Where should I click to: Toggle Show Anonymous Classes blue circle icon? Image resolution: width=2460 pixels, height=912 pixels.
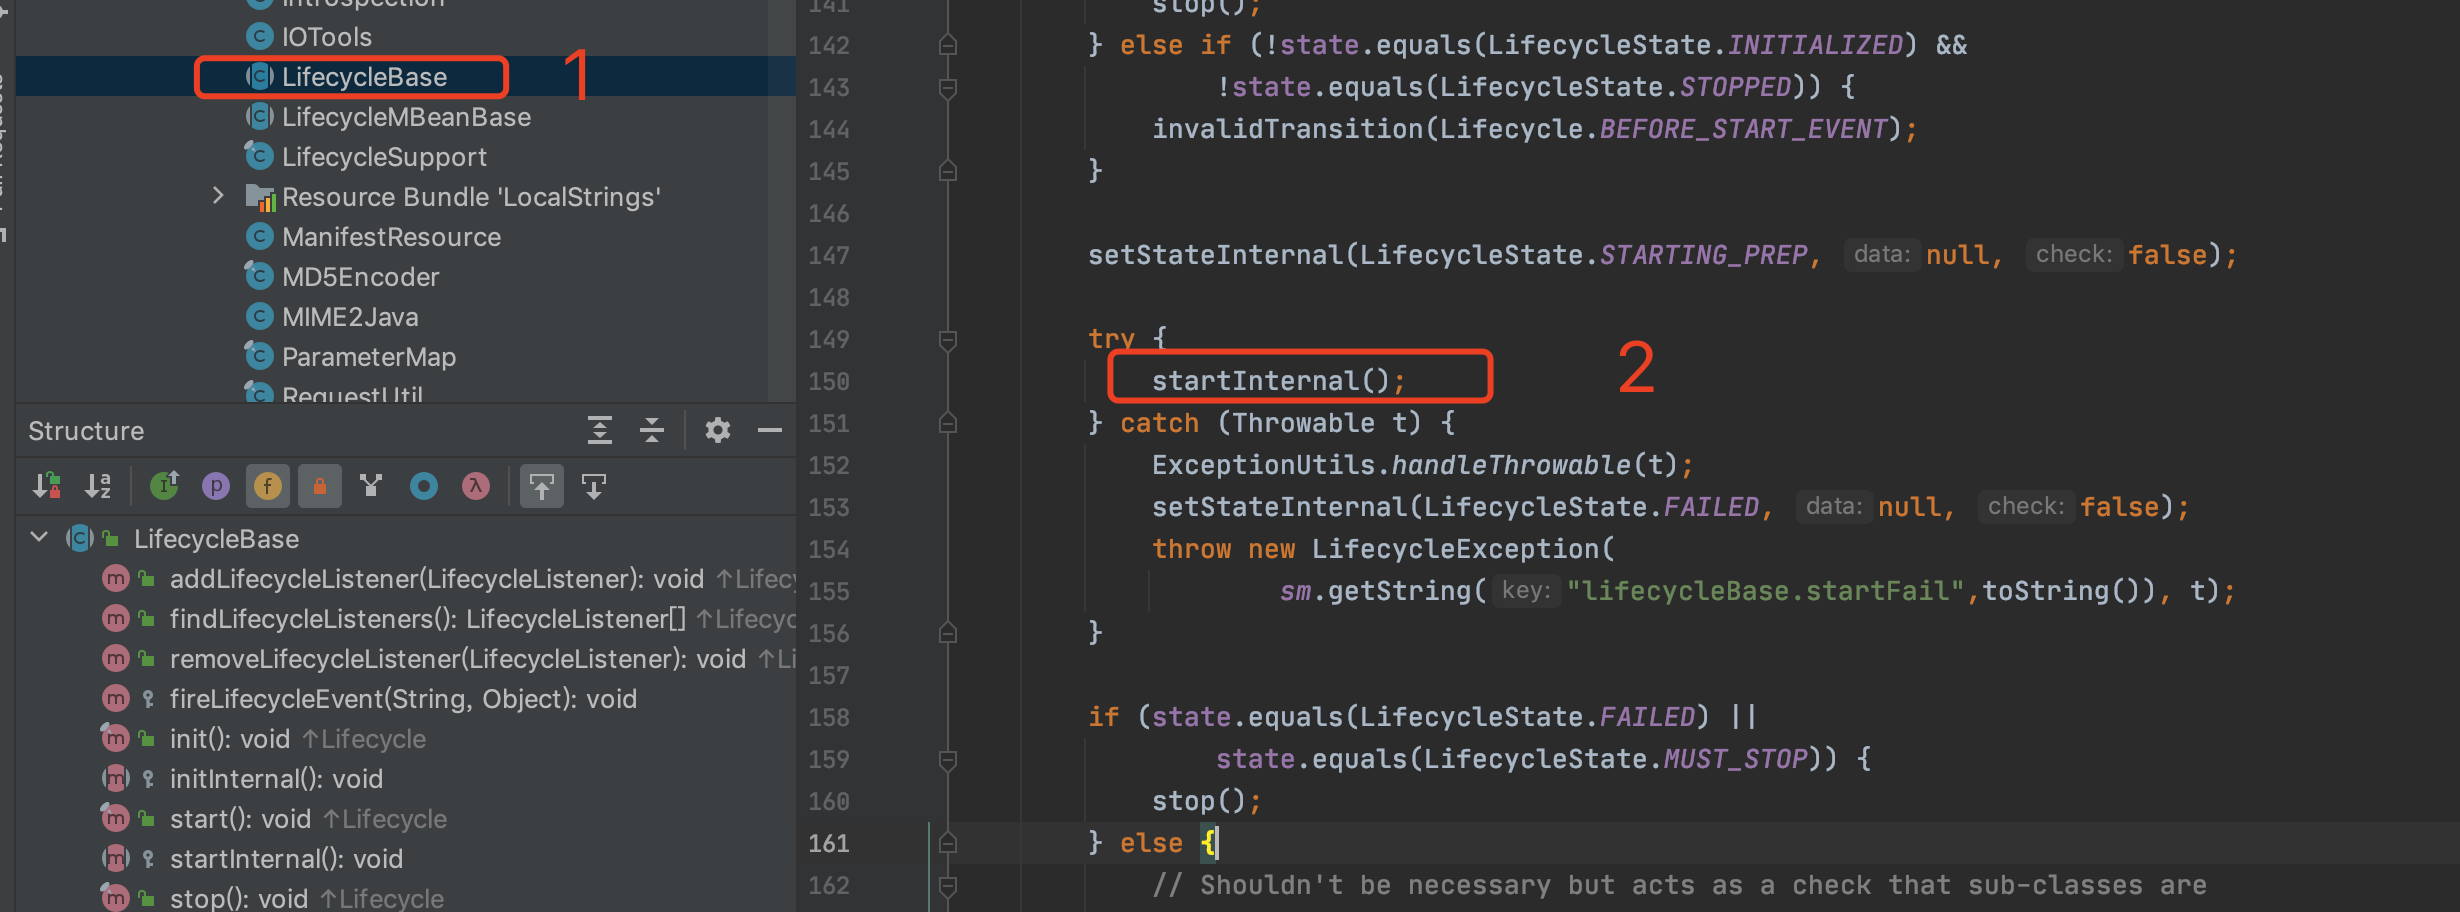coord(424,487)
